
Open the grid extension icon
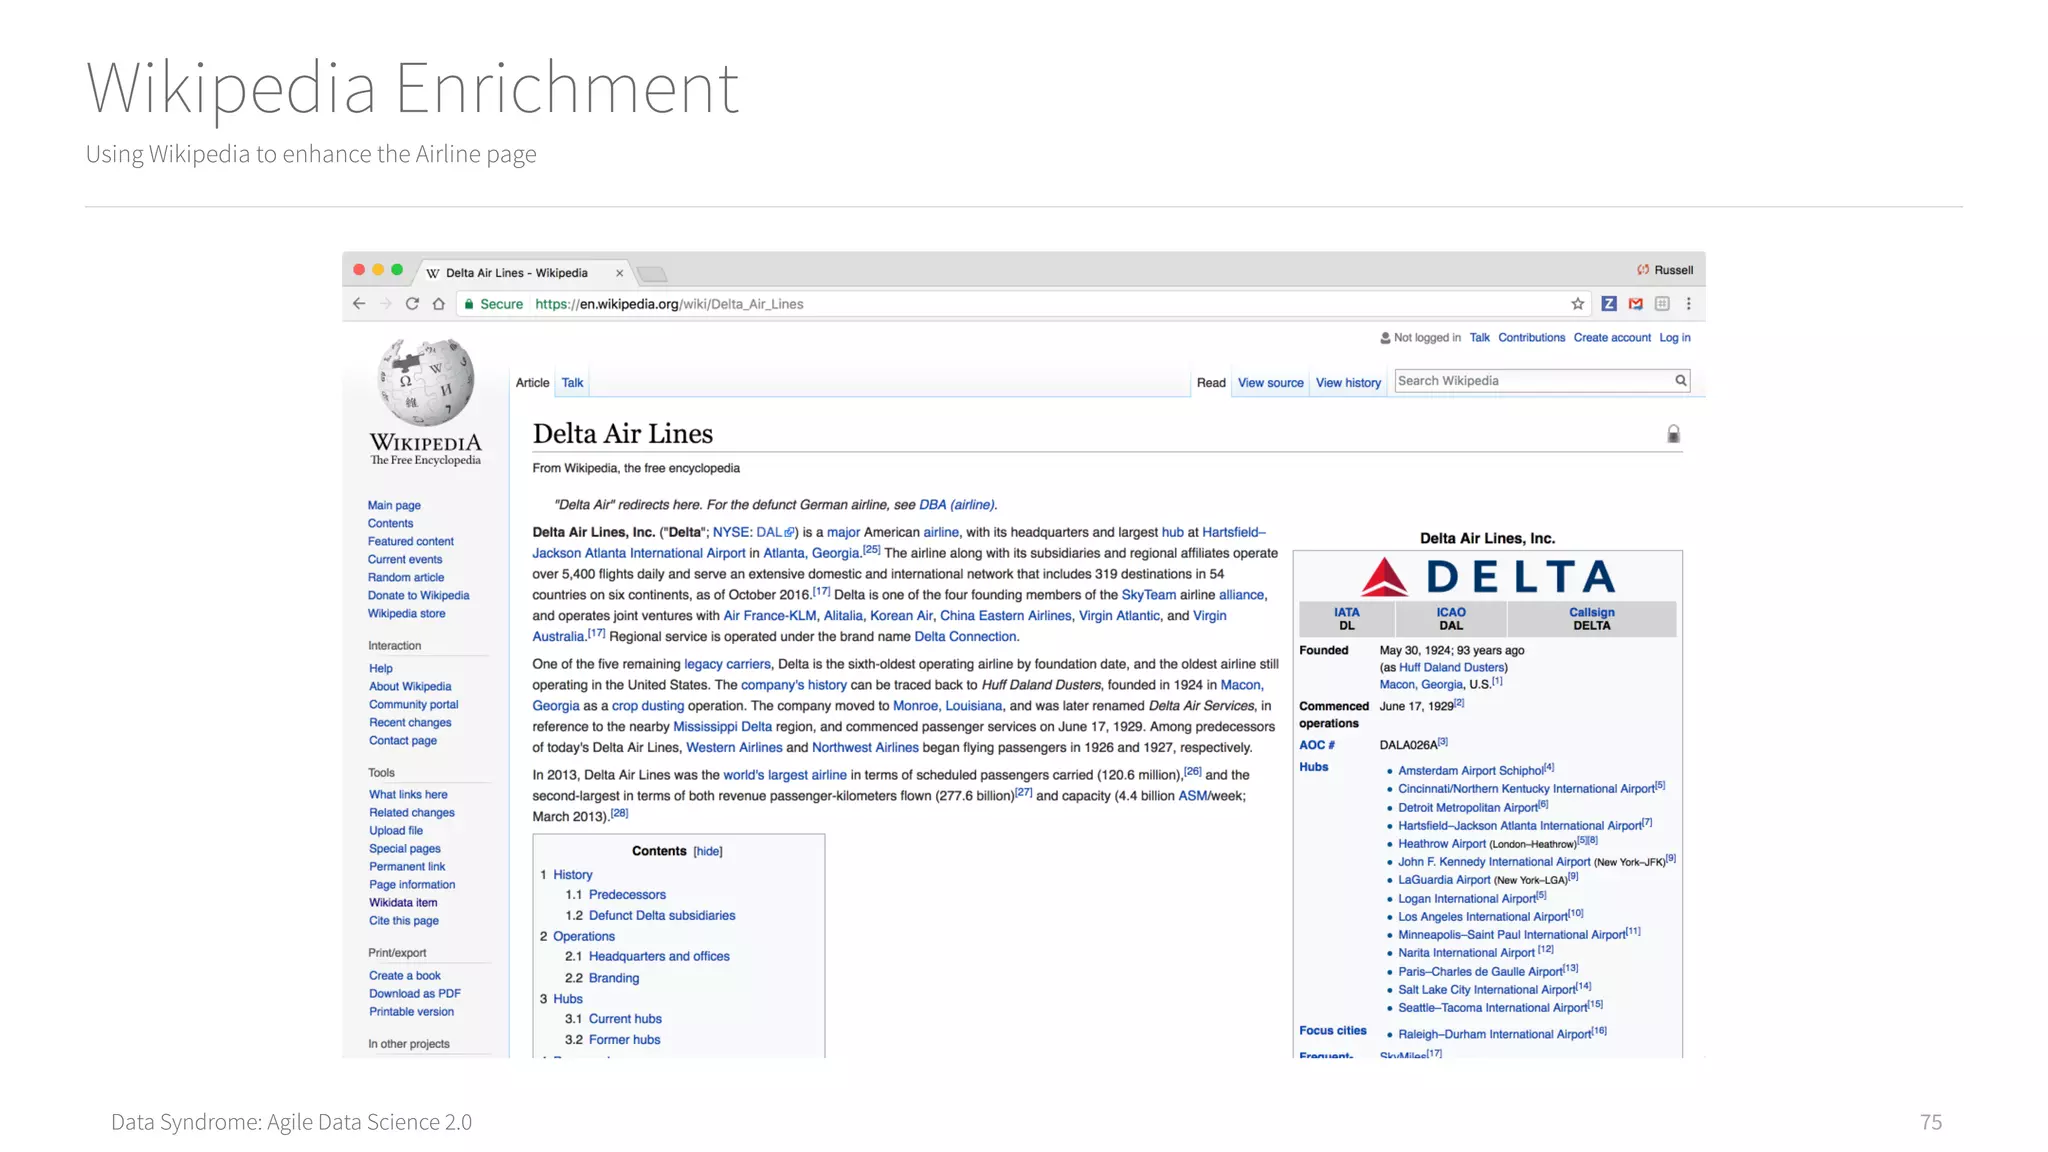coord(1662,304)
